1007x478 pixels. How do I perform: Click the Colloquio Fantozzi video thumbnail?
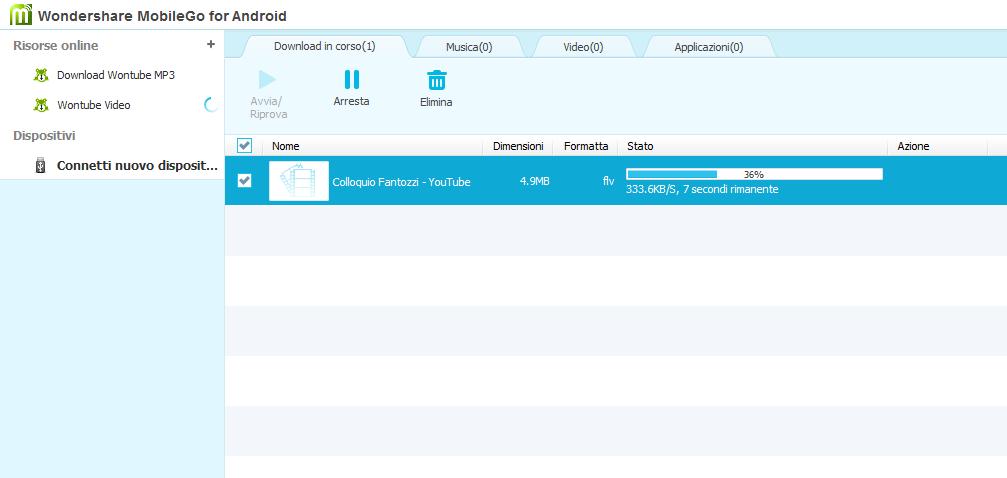click(x=299, y=181)
